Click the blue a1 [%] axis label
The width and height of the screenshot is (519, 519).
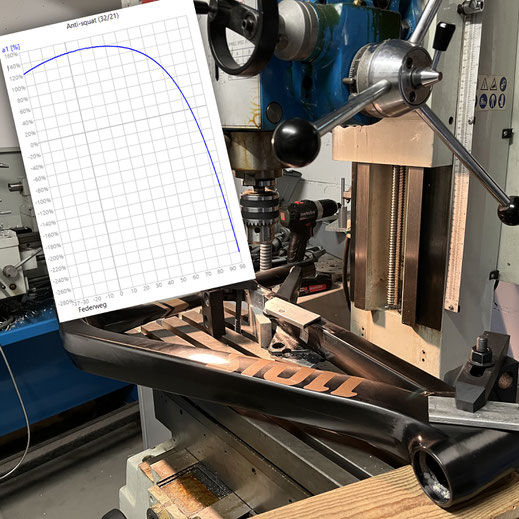pos(11,48)
